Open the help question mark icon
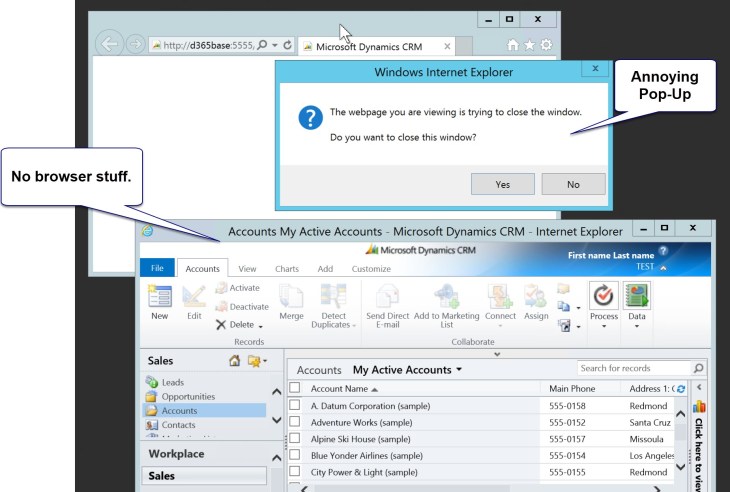This screenshot has width=730, height=492. click(663, 251)
